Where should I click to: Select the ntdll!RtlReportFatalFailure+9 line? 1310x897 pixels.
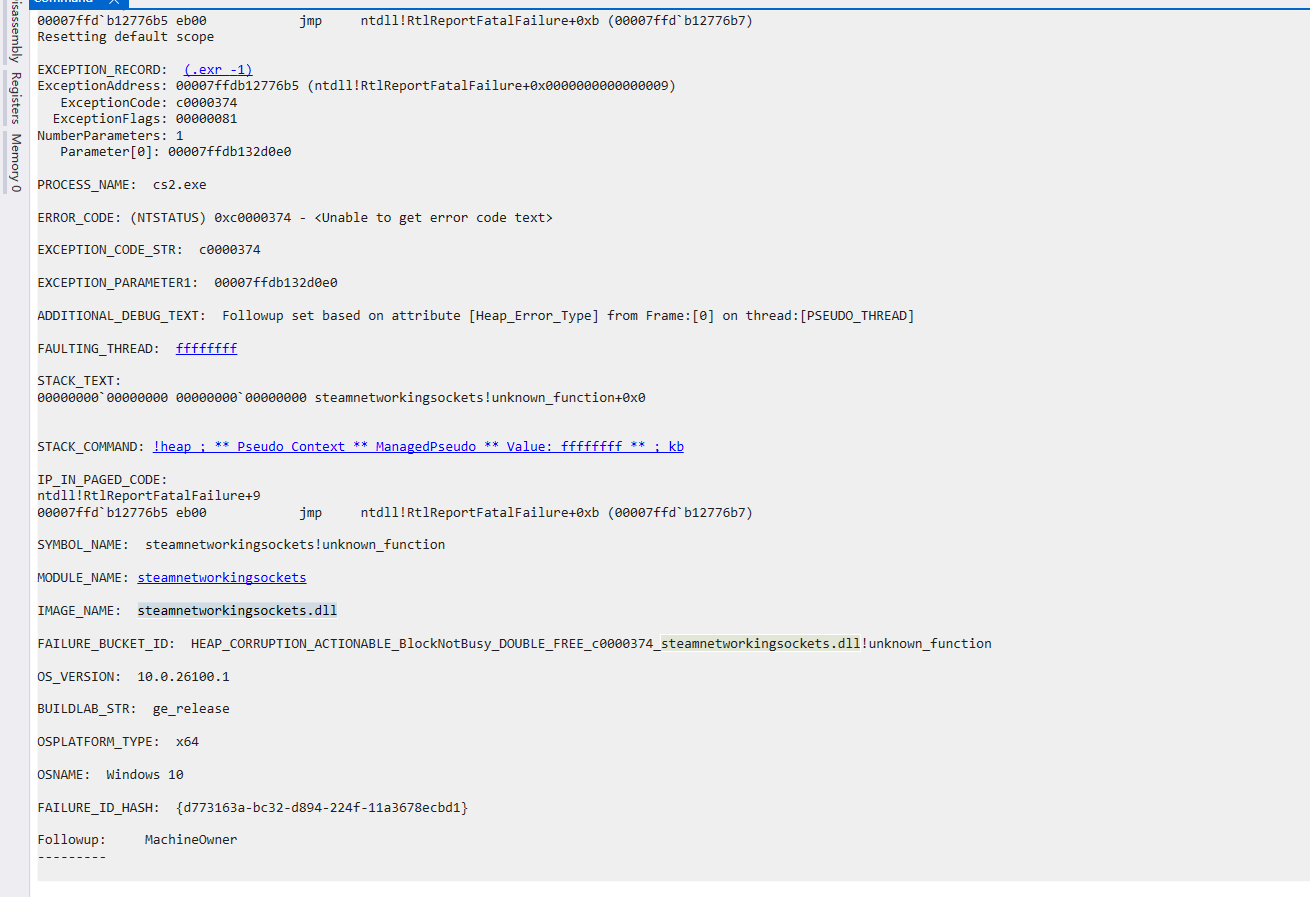[149, 496]
